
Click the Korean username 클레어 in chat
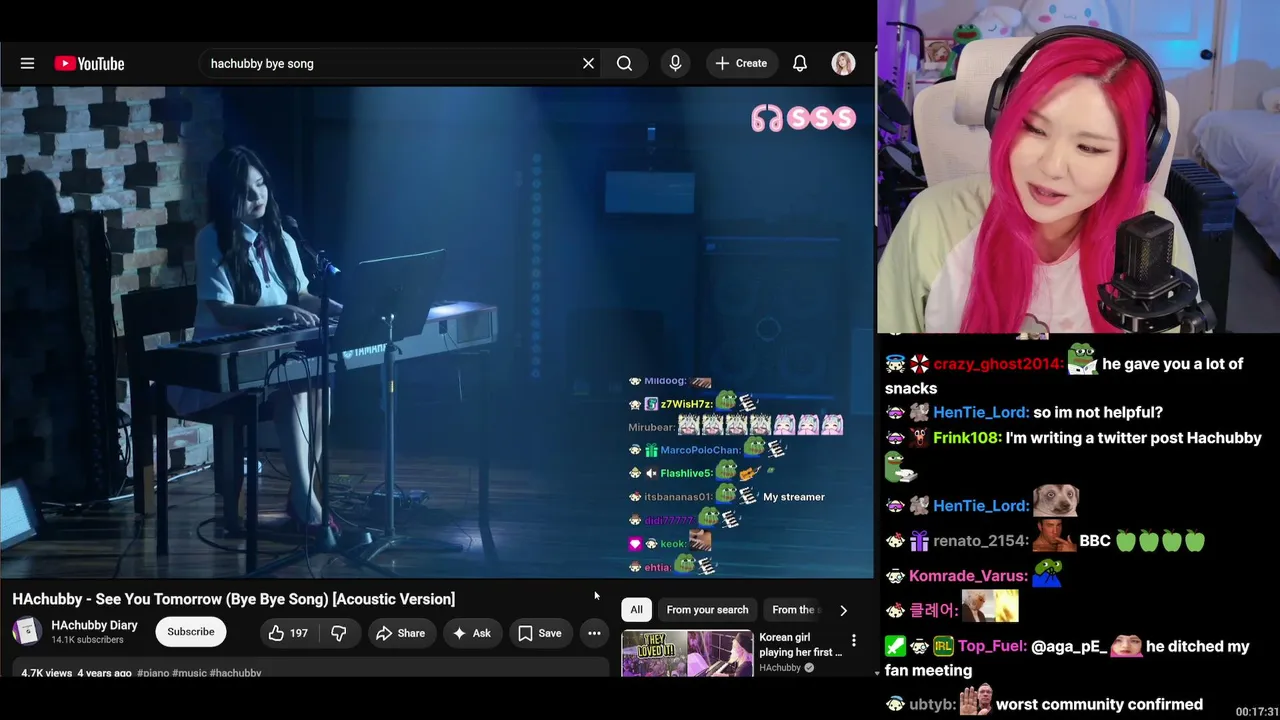coord(933,611)
